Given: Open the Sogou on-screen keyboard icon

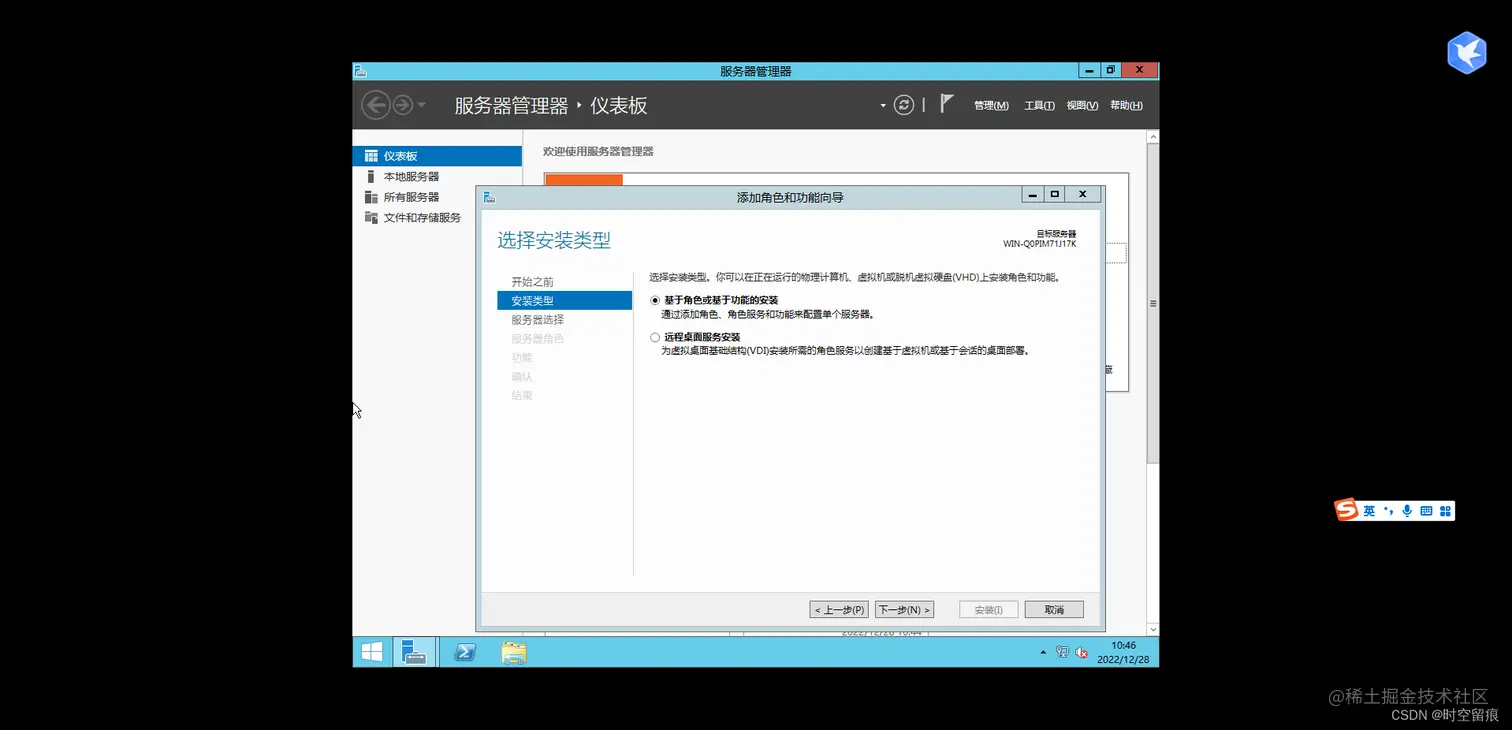Looking at the screenshot, I should click(1425, 510).
